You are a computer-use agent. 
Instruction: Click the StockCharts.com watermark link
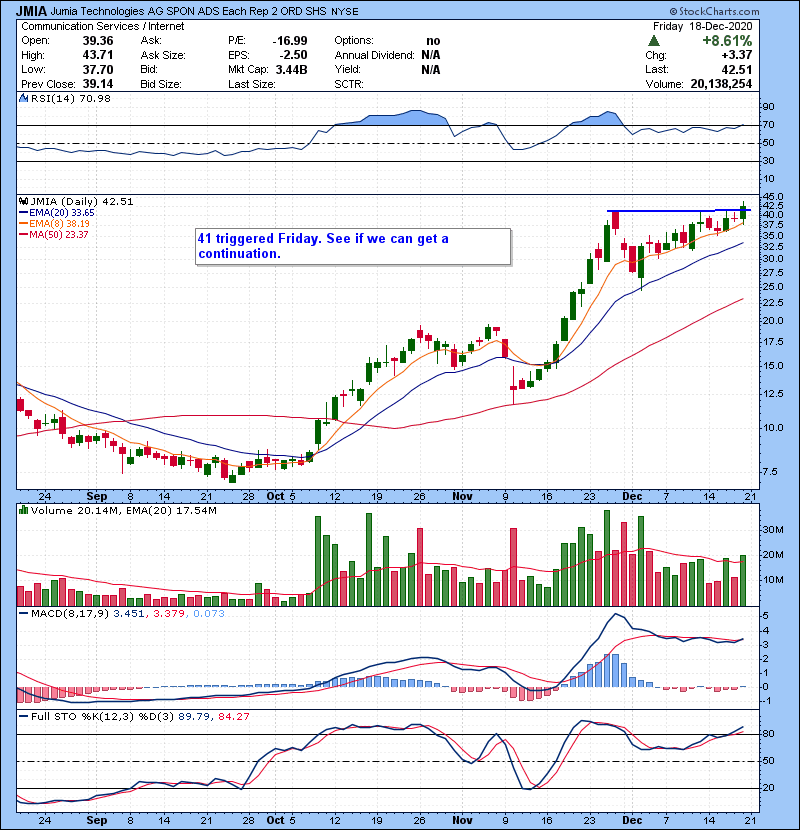714,11
